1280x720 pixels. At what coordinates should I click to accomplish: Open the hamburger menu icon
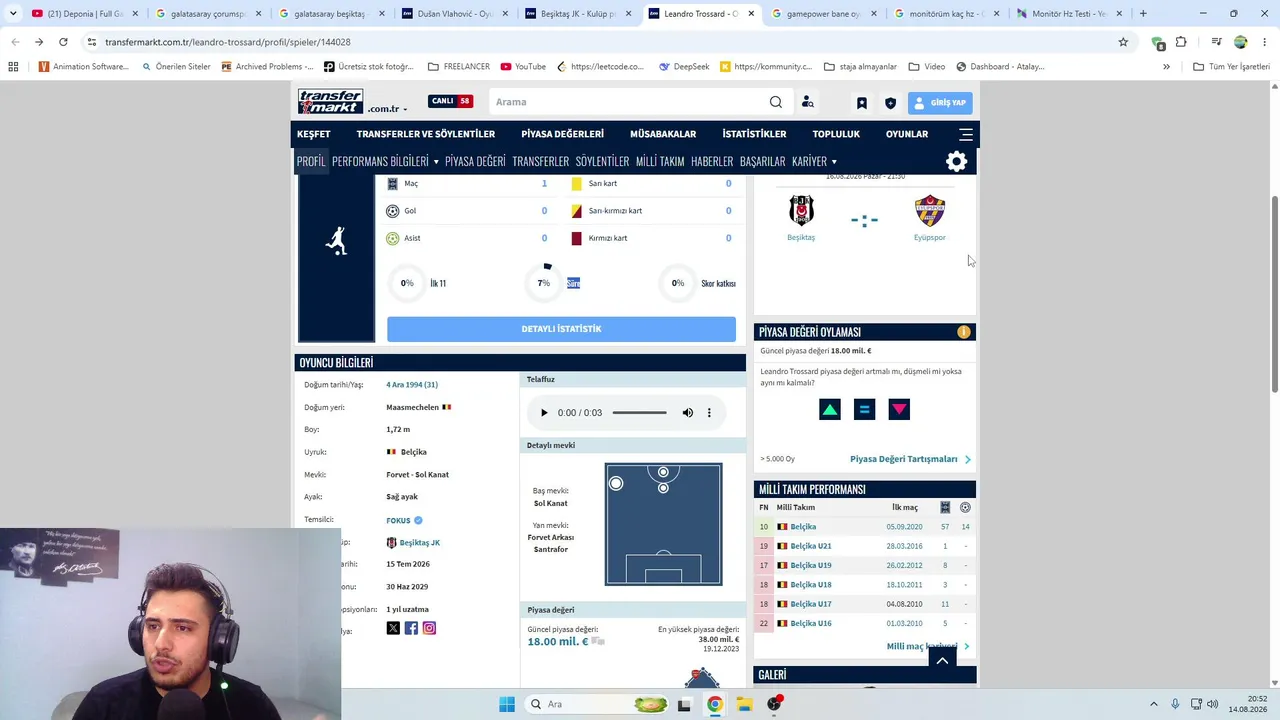tap(966, 134)
